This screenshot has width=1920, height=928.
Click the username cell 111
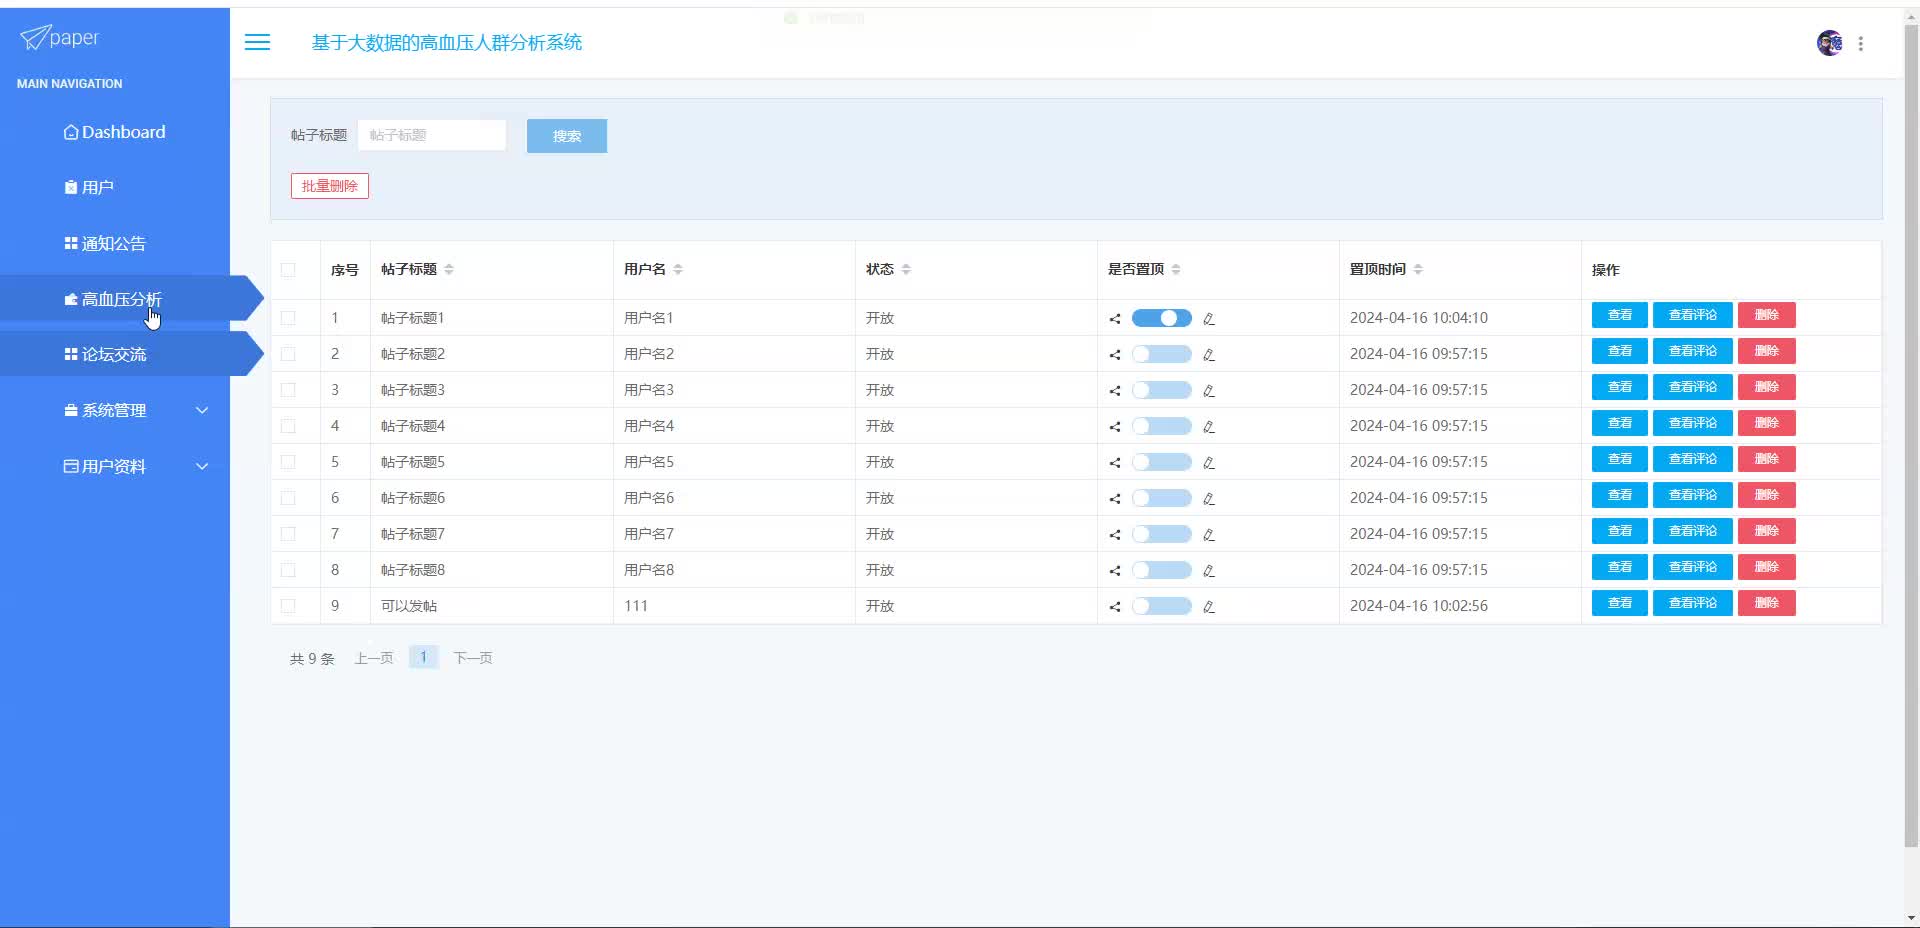(636, 606)
